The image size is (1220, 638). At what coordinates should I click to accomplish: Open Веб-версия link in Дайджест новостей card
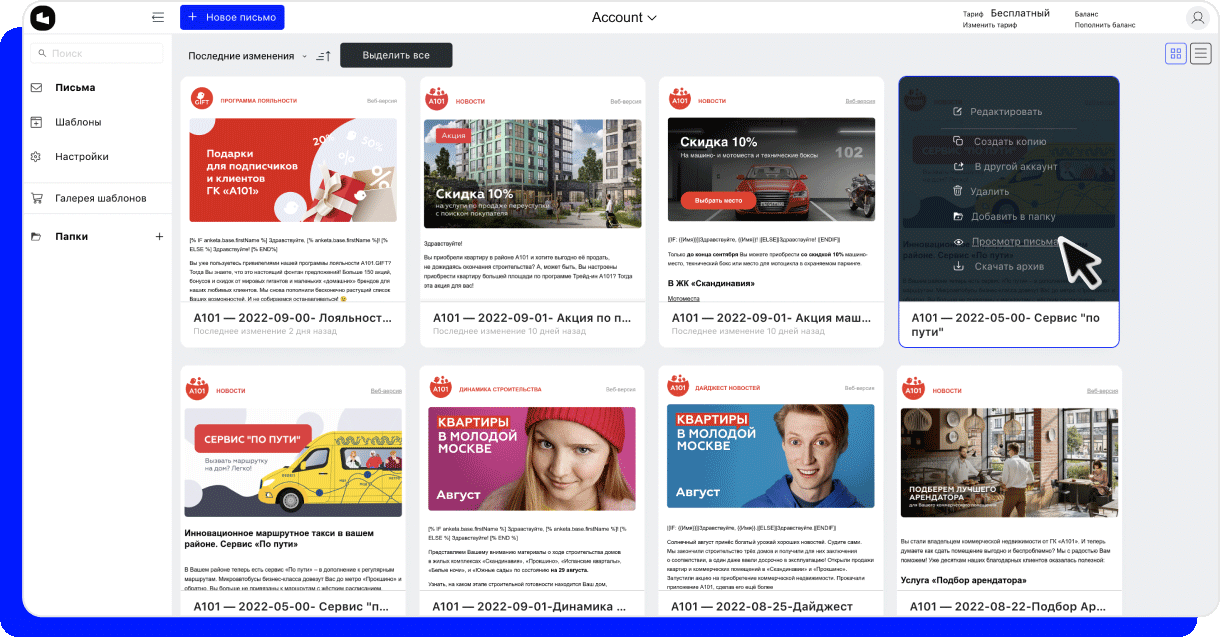click(x=859, y=388)
